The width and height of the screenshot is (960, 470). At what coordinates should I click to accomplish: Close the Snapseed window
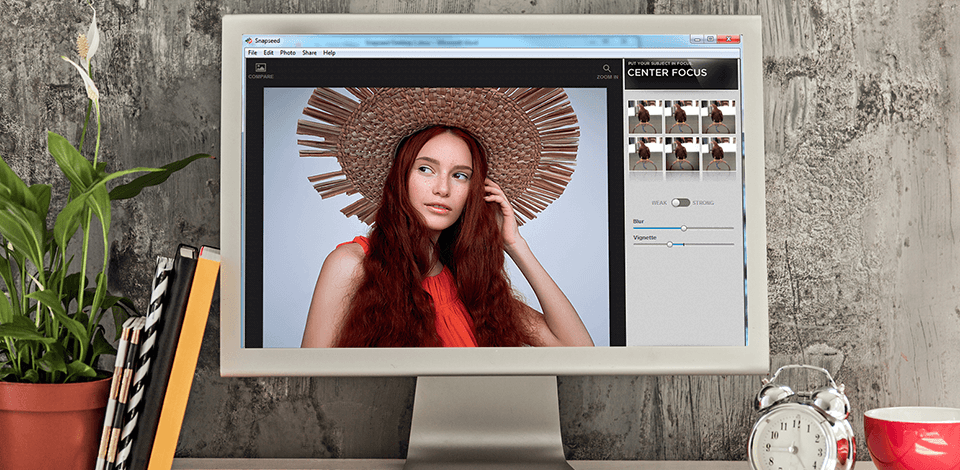point(729,39)
